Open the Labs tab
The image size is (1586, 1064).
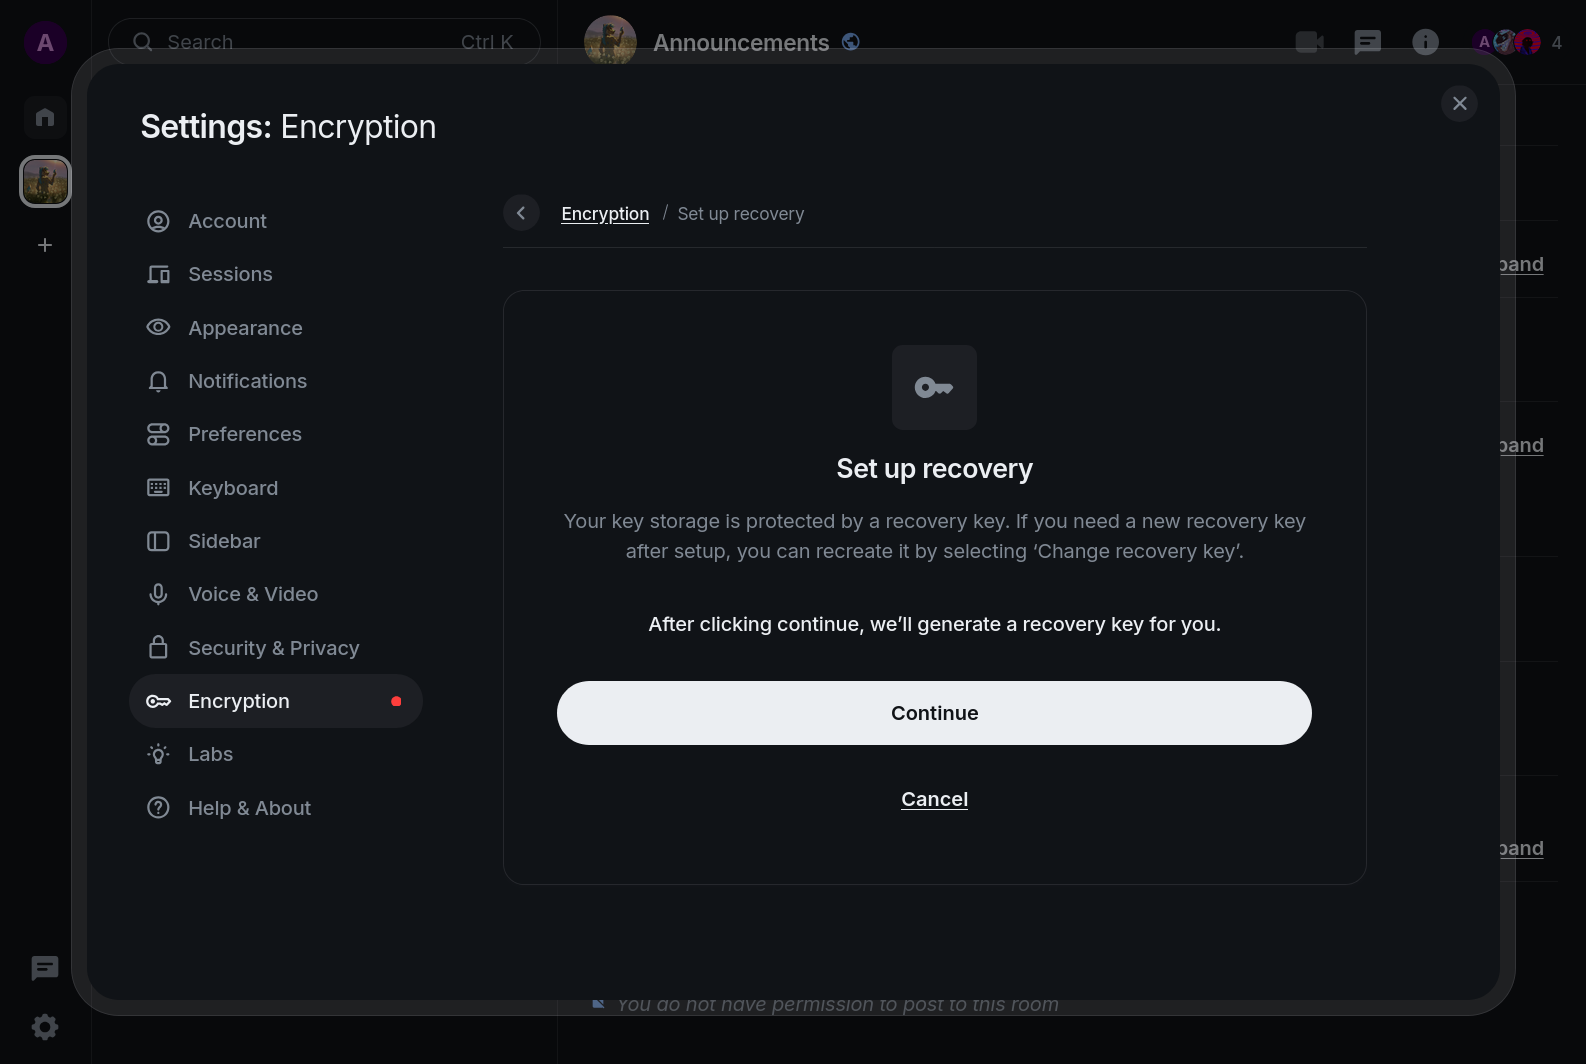210,754
